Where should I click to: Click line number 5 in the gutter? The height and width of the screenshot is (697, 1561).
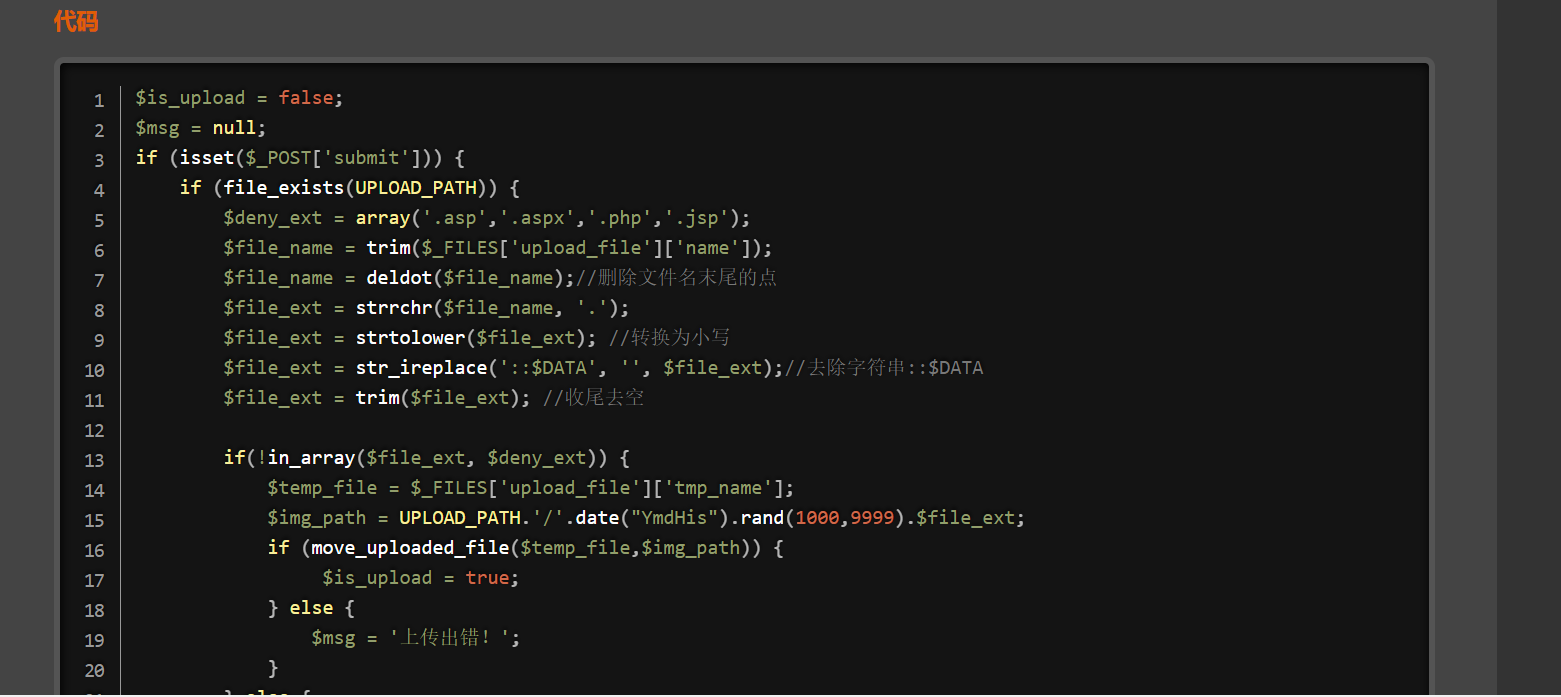point(99,220)
